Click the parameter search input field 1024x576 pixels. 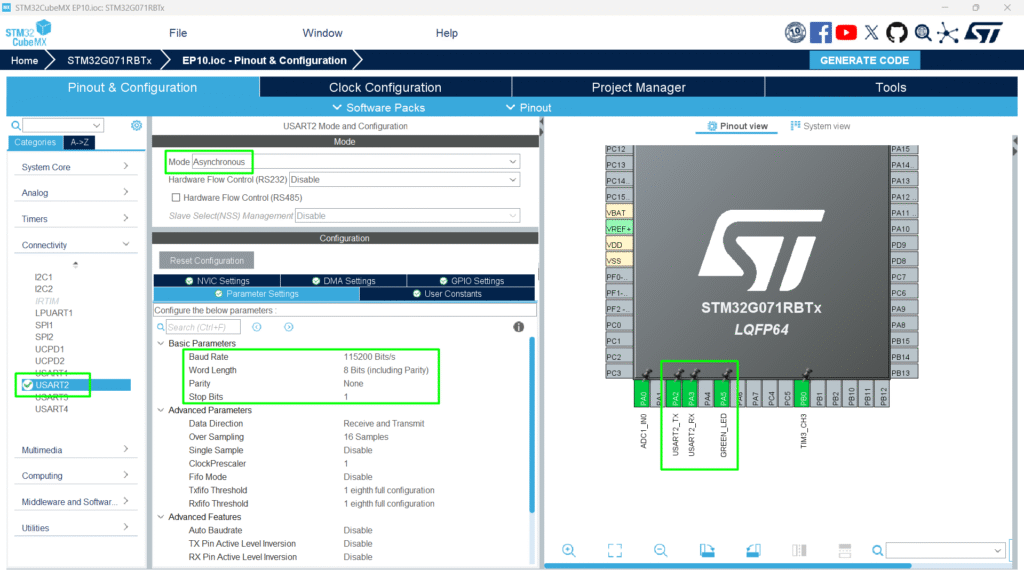point(203,327)
